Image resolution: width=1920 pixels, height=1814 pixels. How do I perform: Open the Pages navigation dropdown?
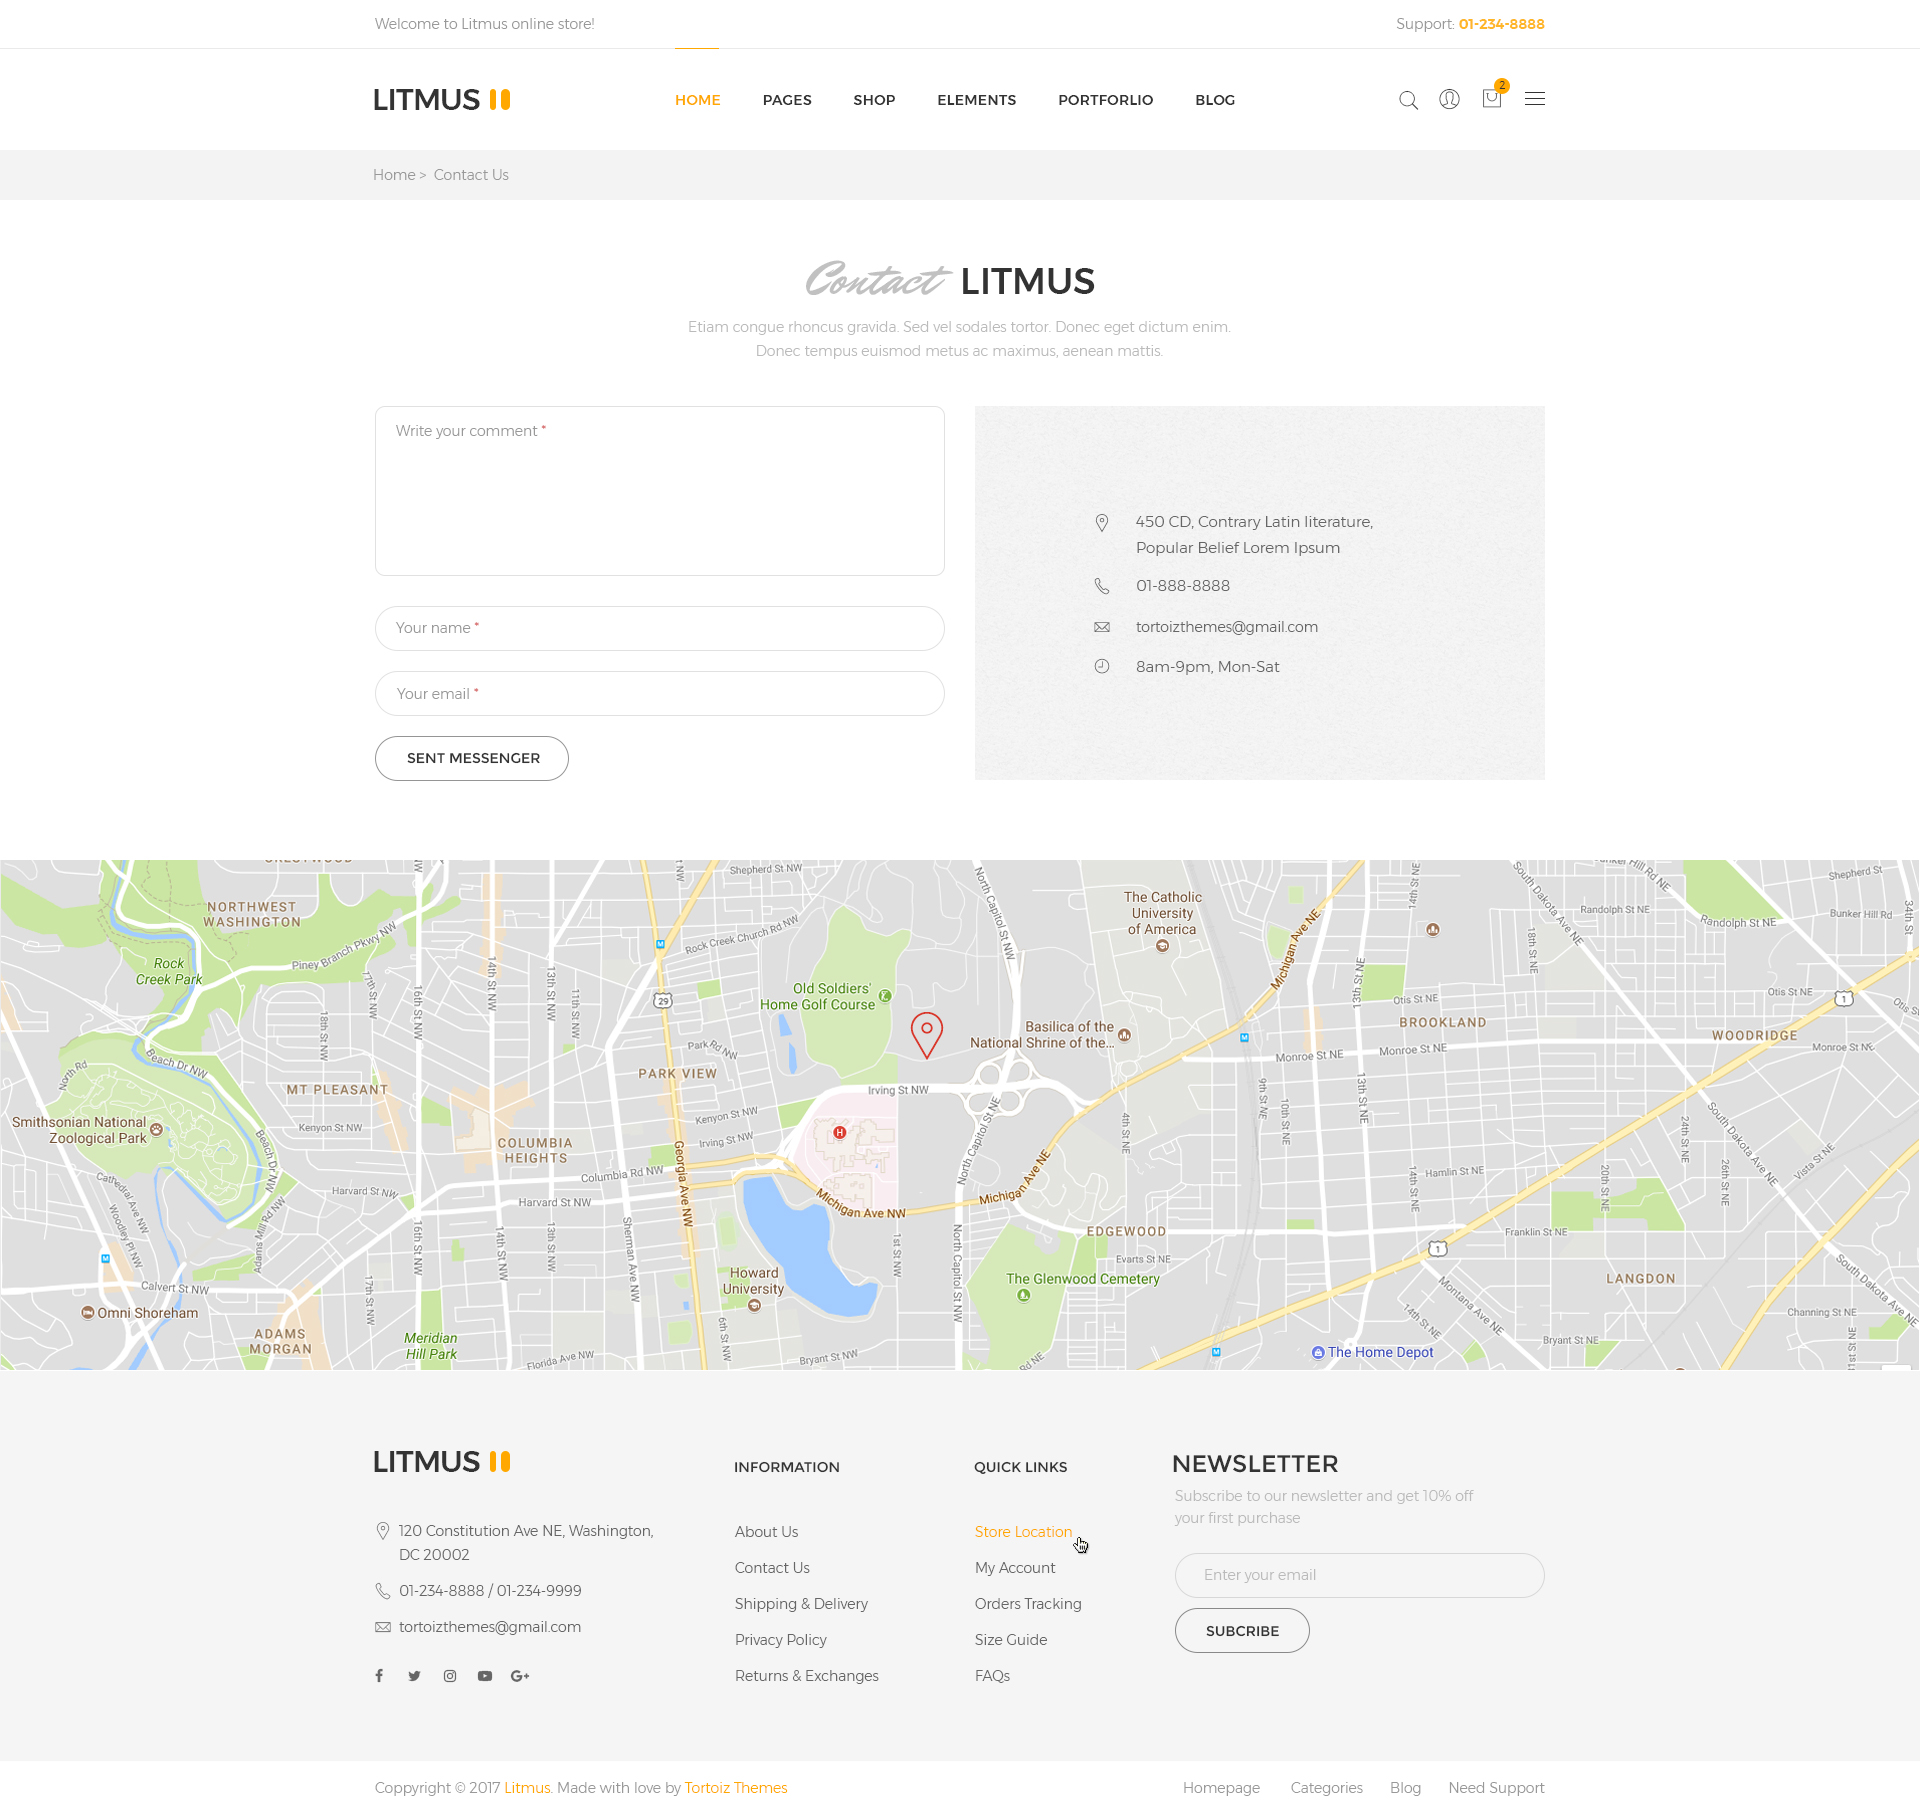787,99
